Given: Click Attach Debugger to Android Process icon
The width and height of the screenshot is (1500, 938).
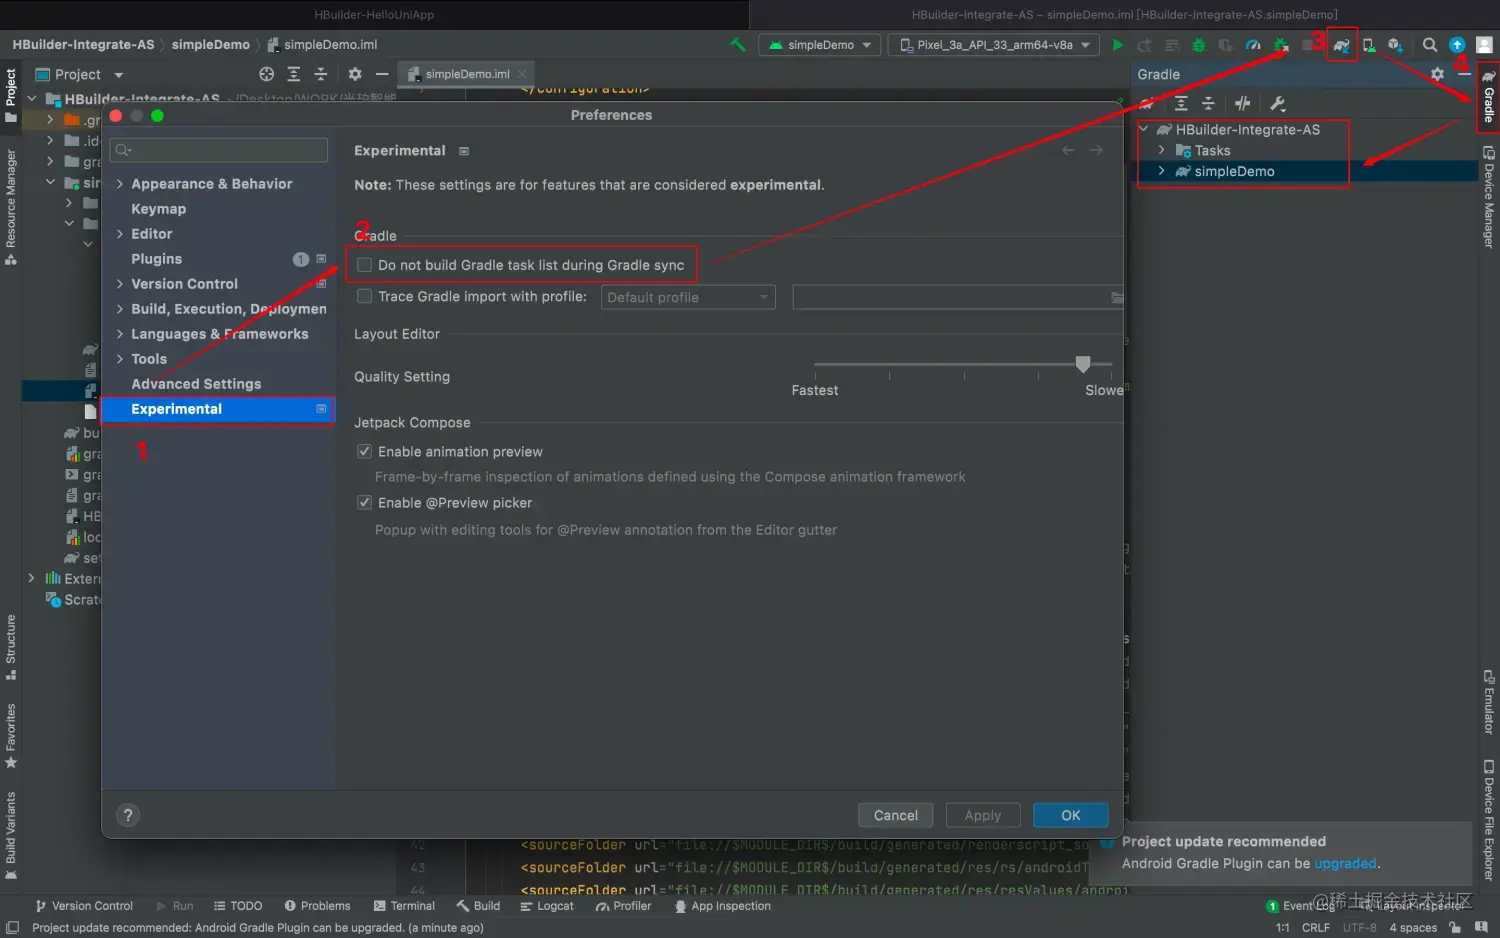Looking at the screenshot, I should tap(1281, 45).
